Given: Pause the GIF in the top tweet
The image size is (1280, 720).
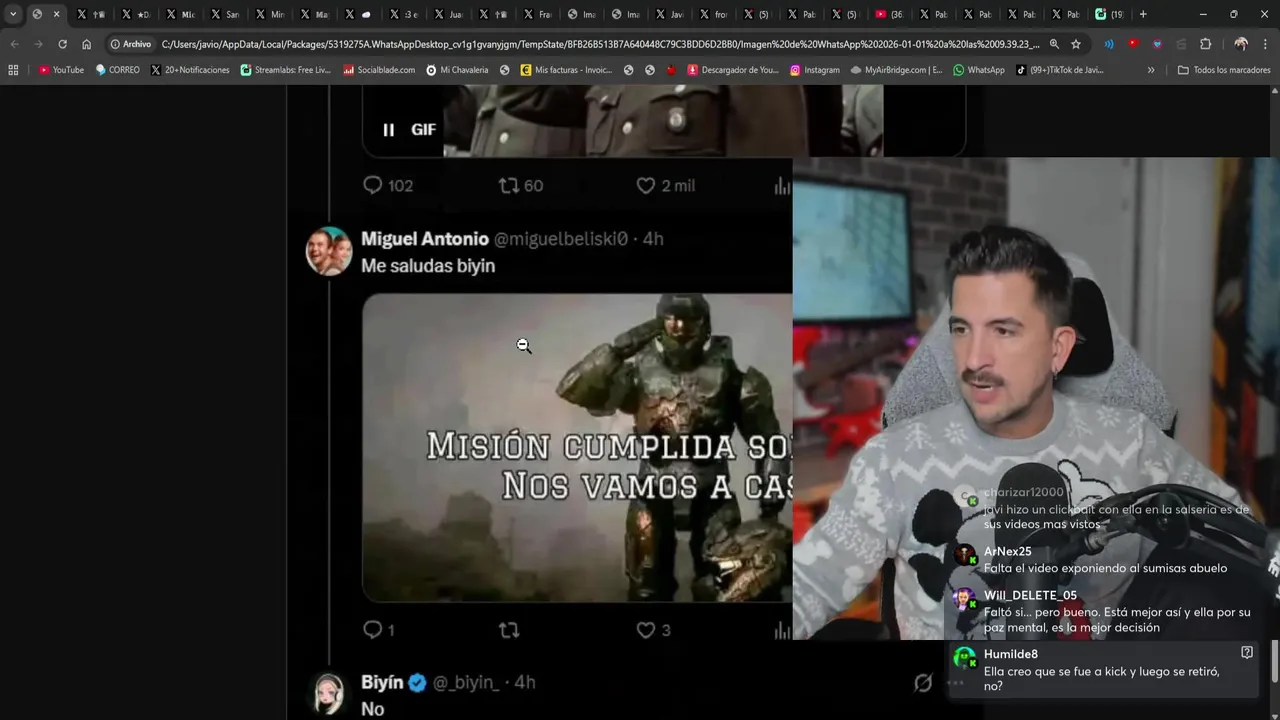Looking at the screenshot, I should pyautogui.click(x=388, y=129).
